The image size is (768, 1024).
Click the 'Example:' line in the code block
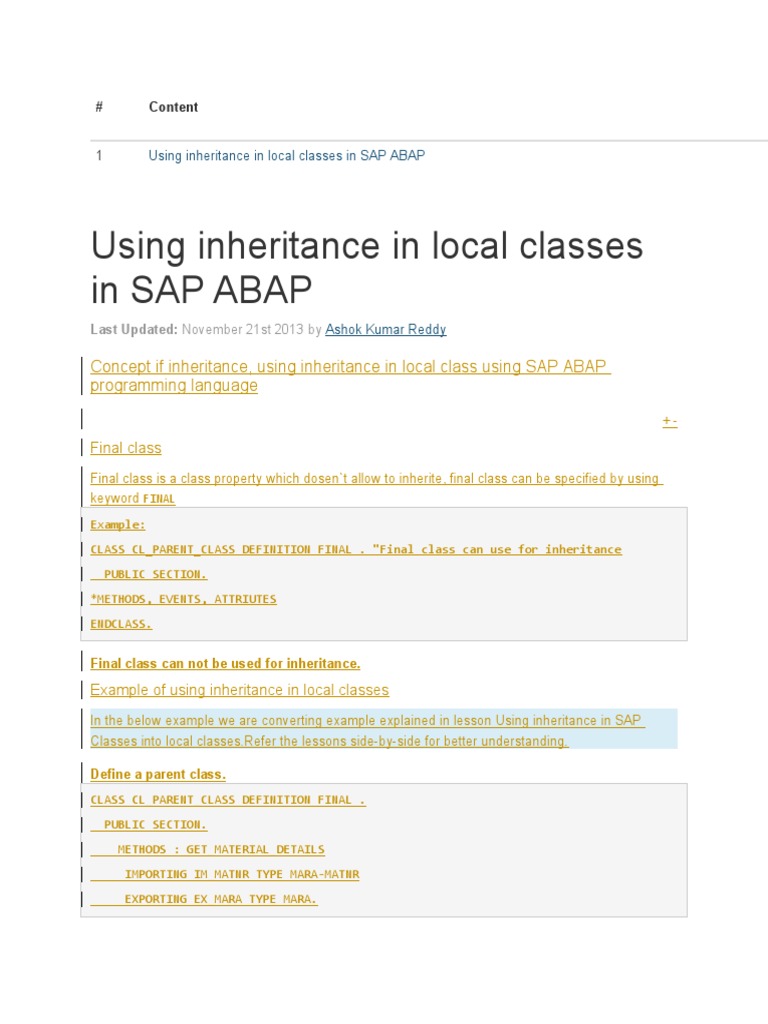click(x=117, y=524)
